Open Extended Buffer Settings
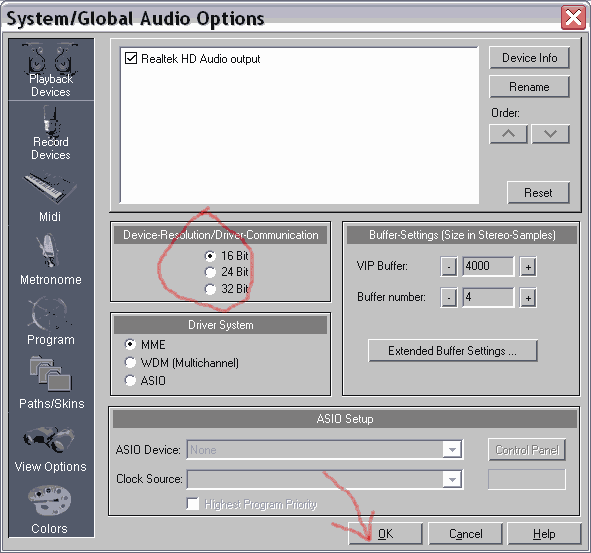This screenshot has width=591, height=553. click(453, 351)
